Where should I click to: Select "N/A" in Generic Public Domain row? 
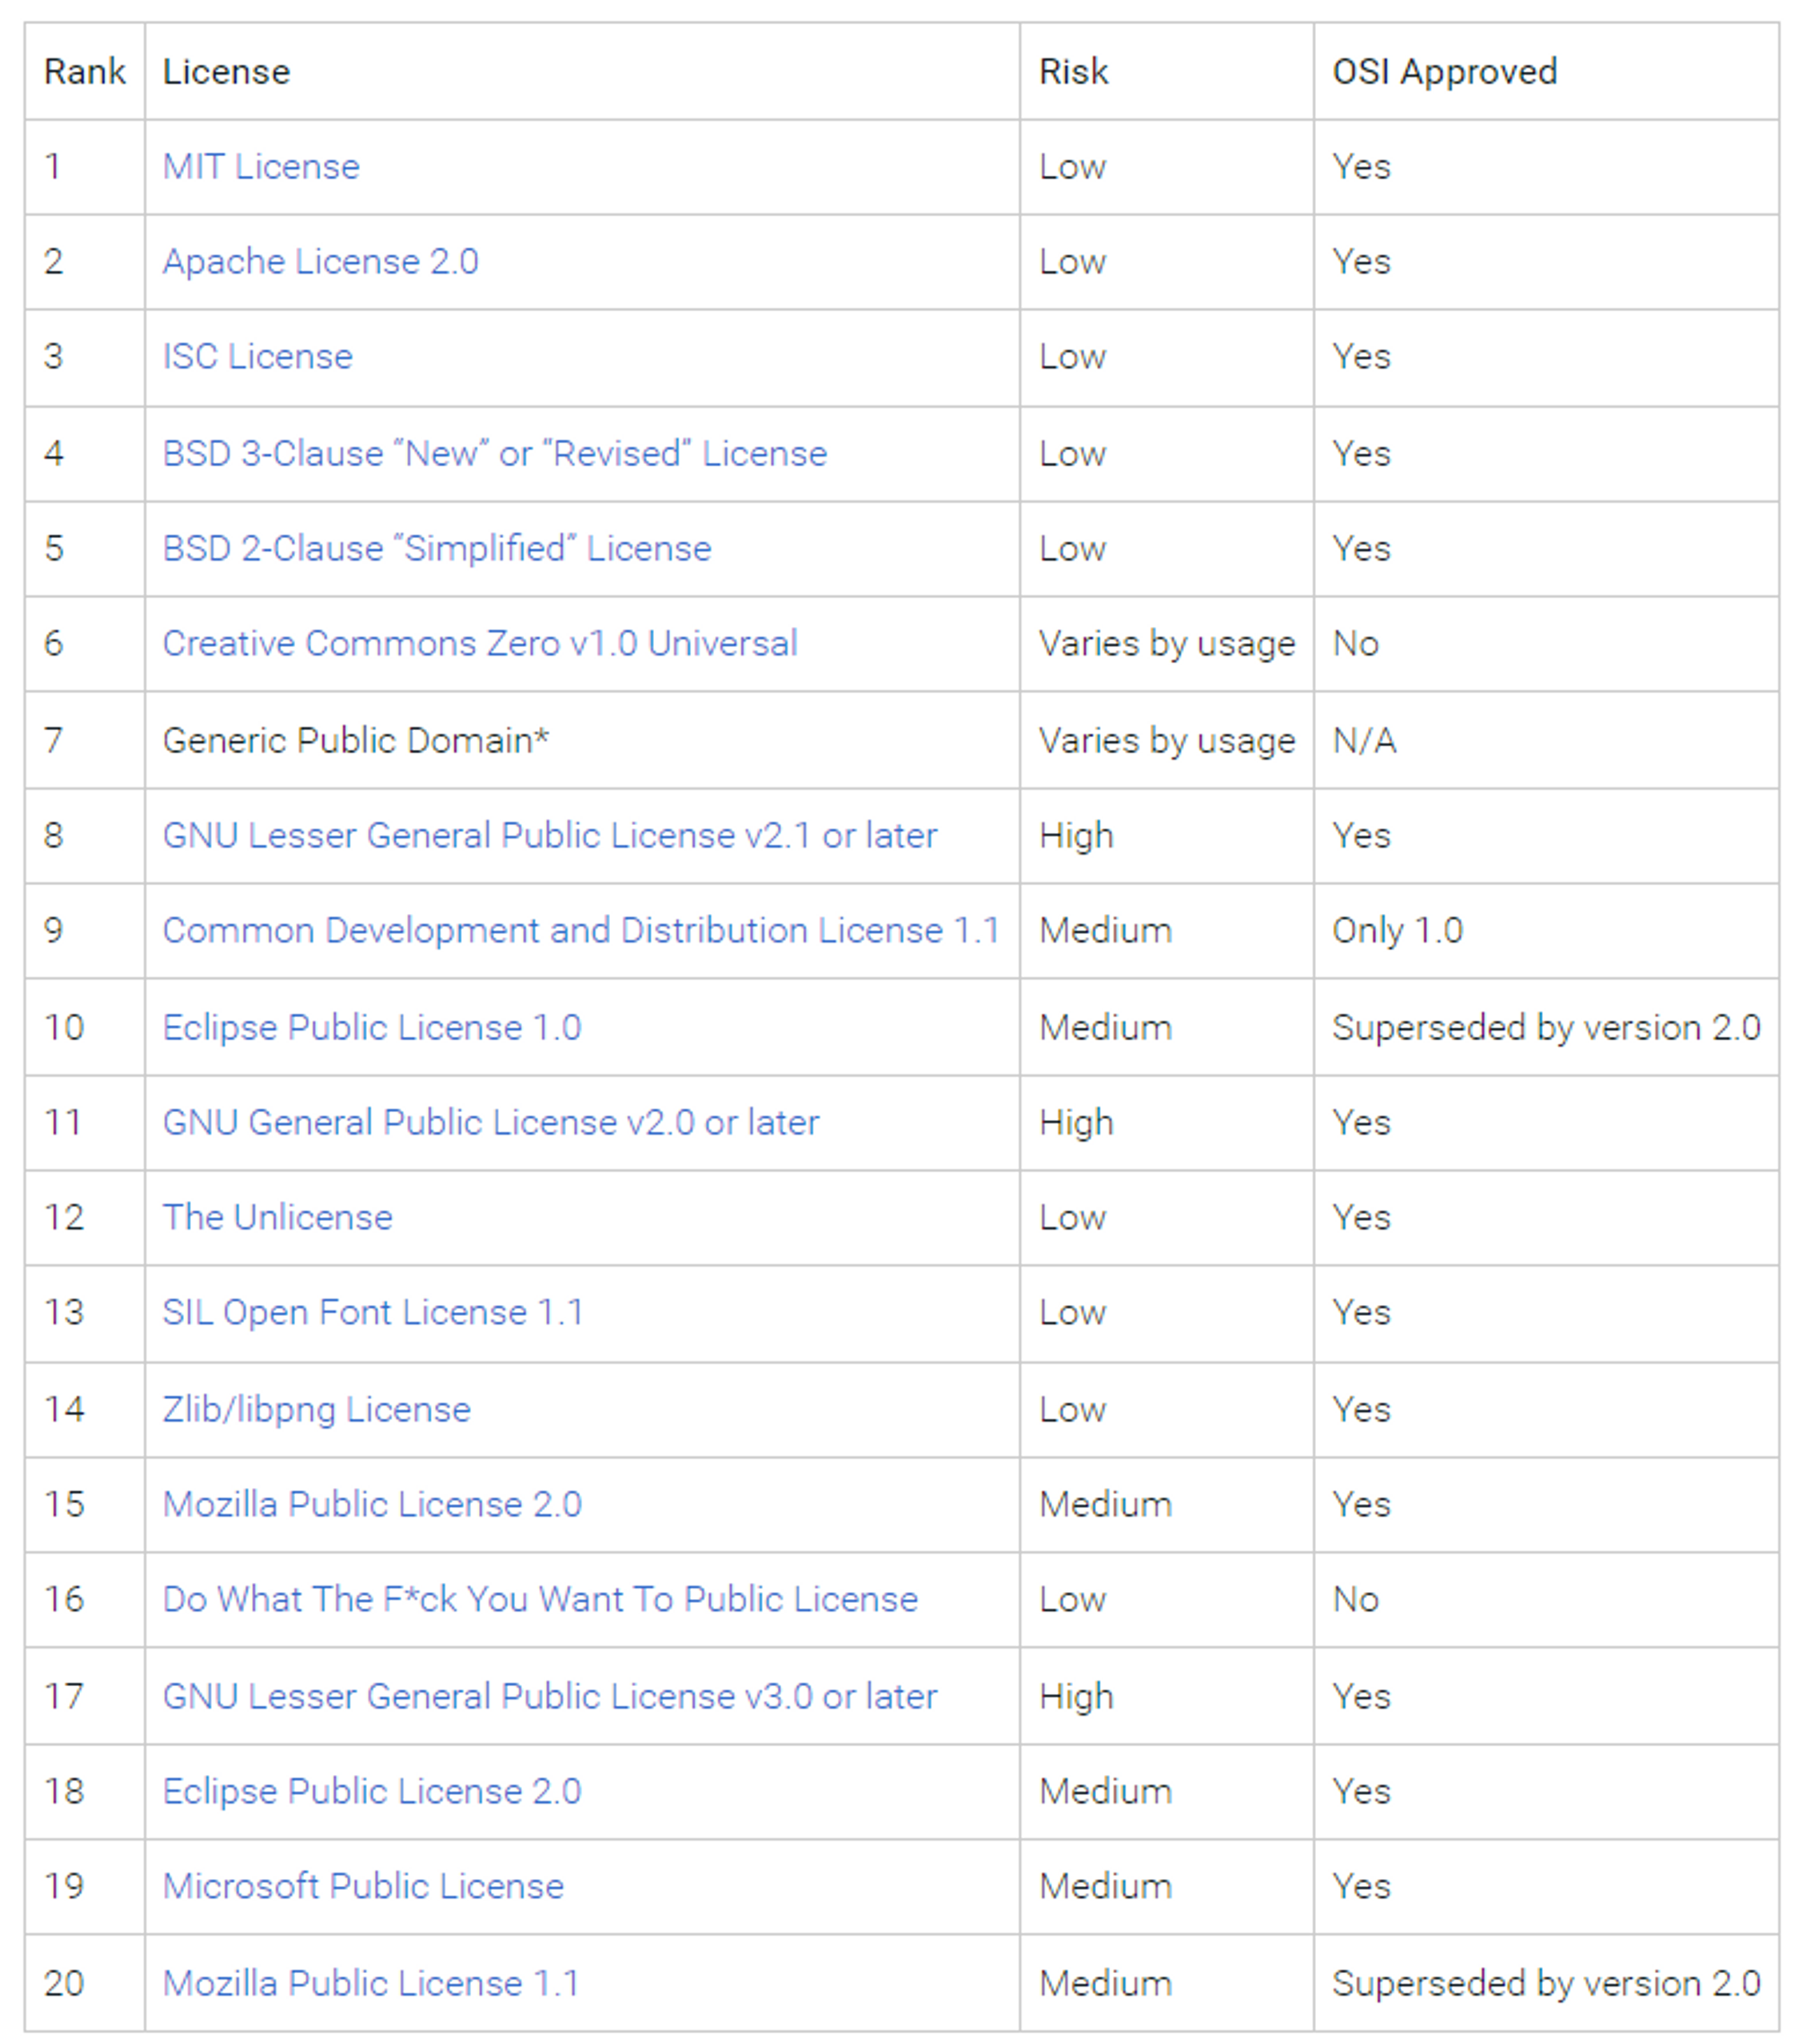(1365, 740)
